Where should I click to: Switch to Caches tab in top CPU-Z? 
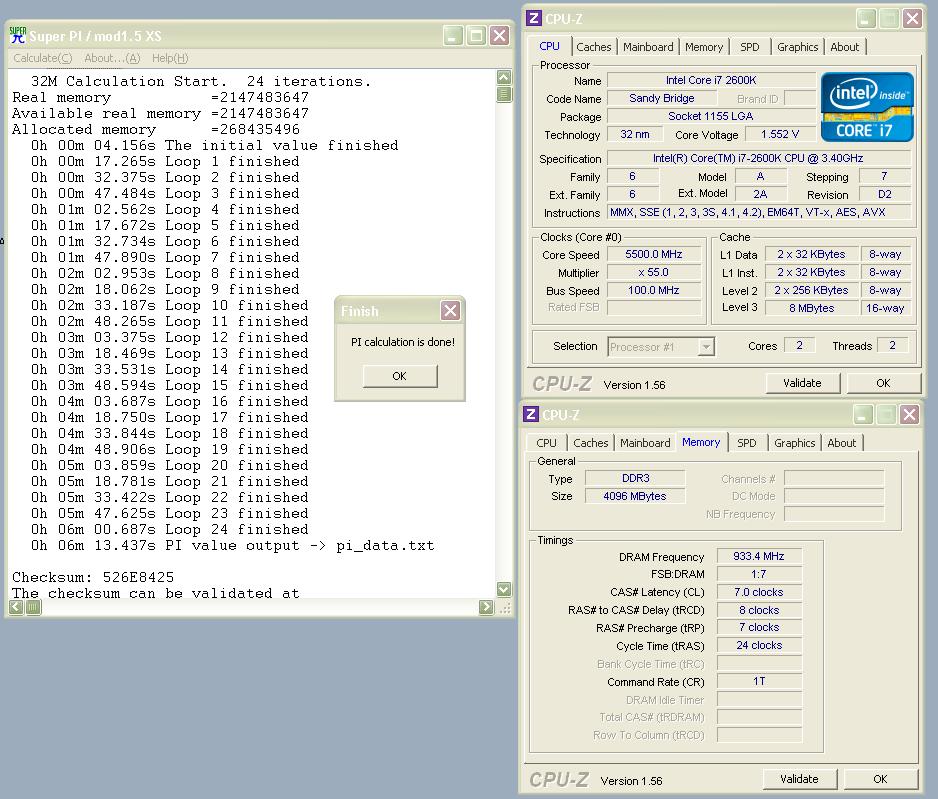(x=593, y=47)
